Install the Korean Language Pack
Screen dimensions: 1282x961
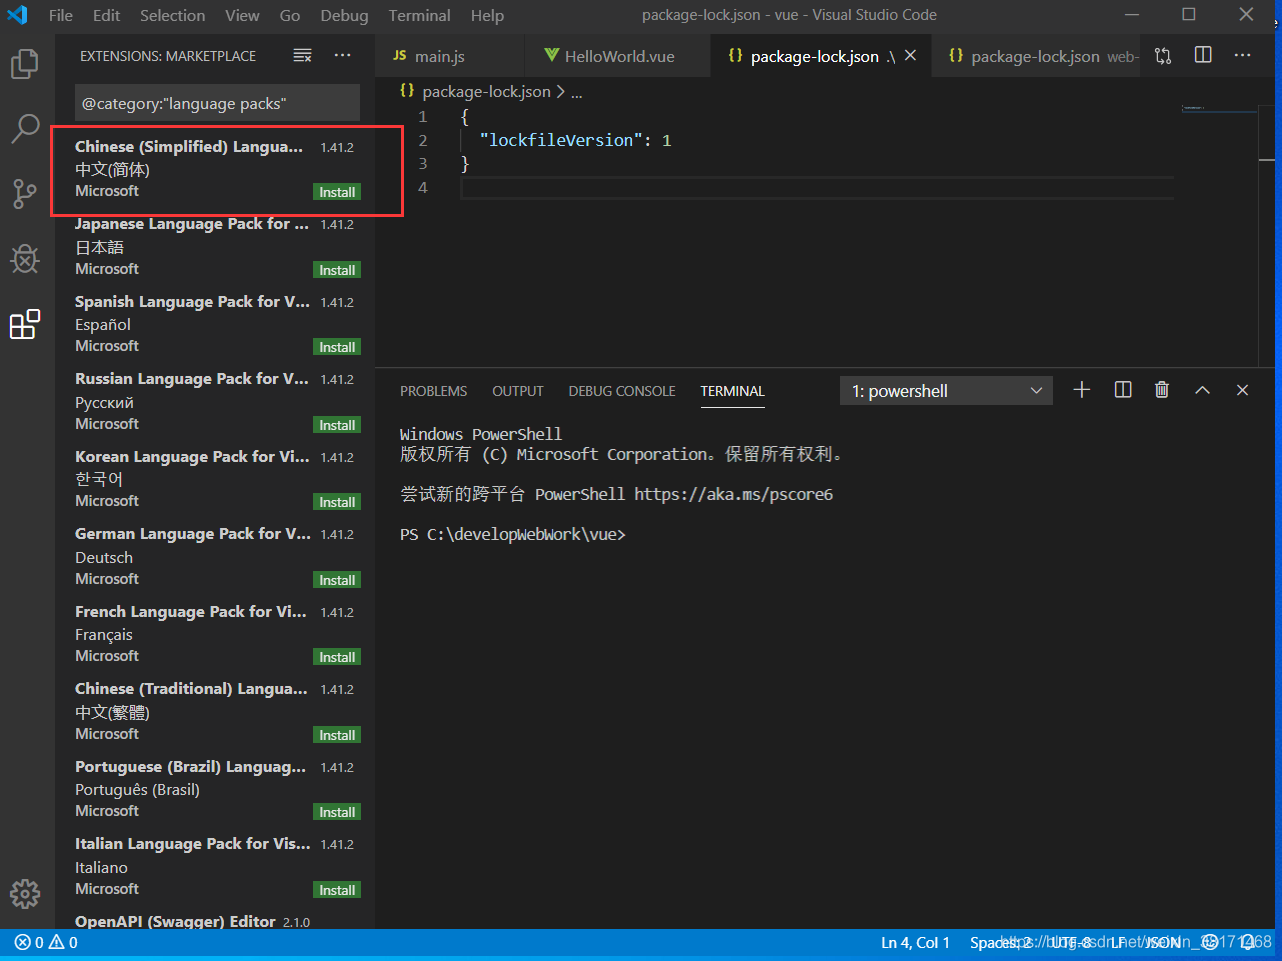pos(337,502)
